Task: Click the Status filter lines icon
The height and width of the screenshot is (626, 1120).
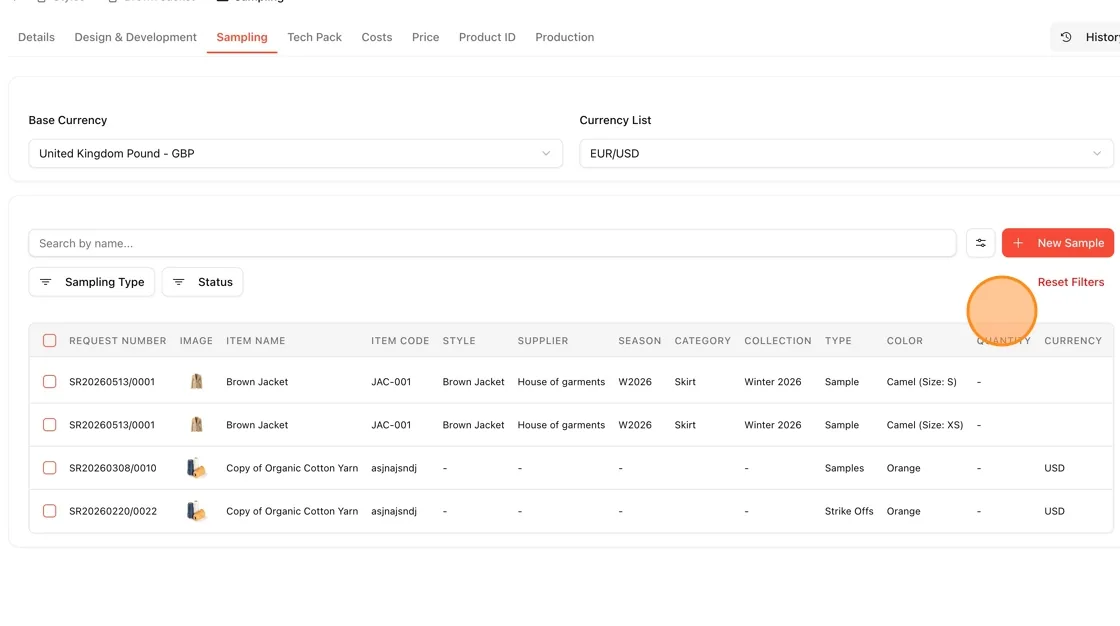Action: 179,282
